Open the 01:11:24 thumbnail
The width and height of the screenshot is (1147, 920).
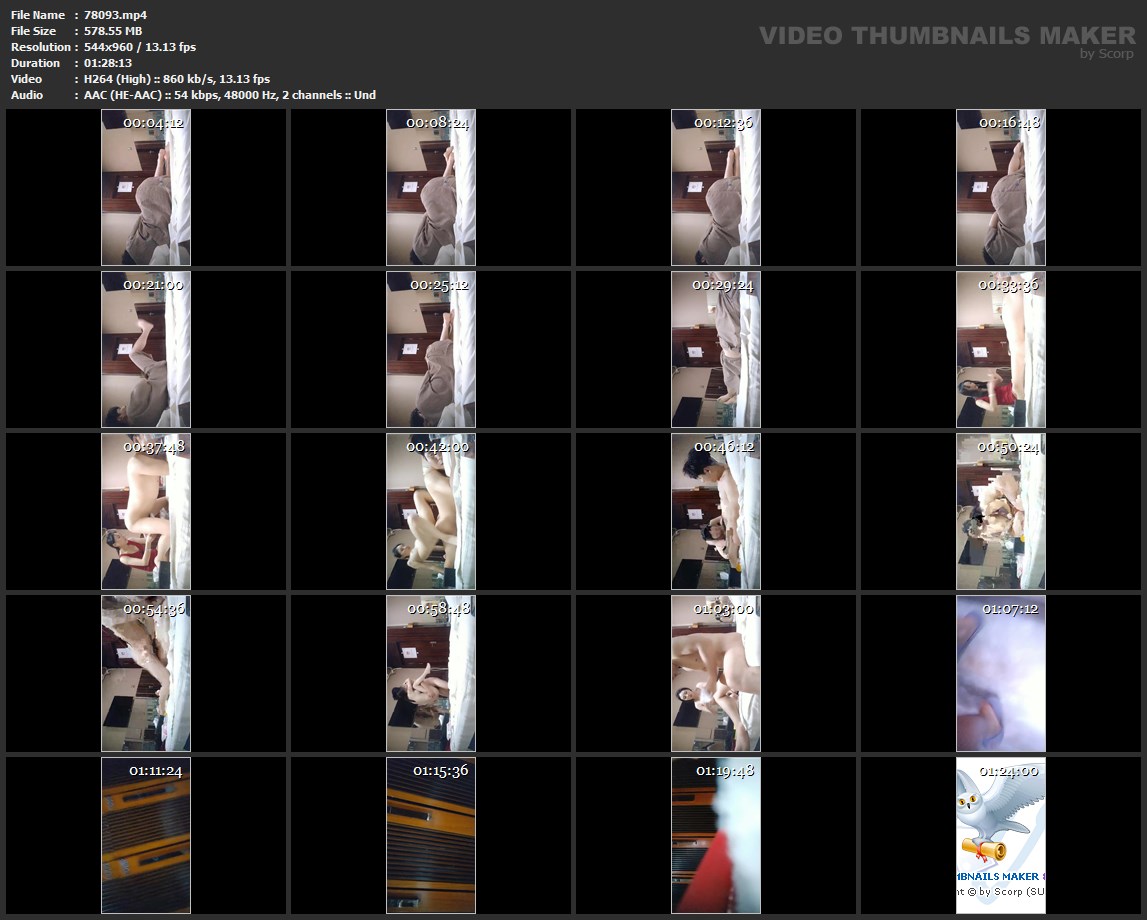tap(146, 835)
